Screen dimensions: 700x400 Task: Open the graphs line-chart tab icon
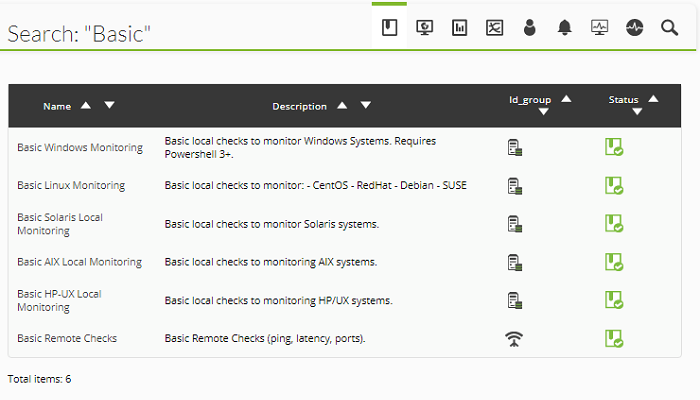click(495, 28)
